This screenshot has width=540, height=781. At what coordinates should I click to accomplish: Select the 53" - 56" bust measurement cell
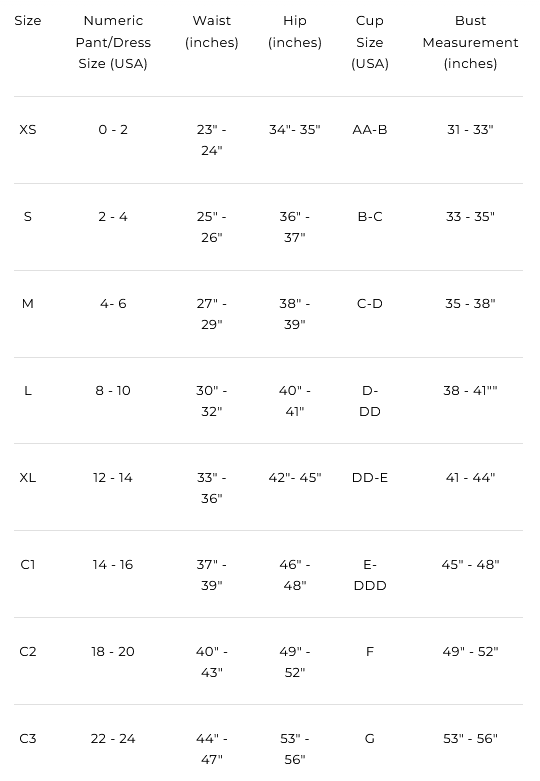point(470,738)
